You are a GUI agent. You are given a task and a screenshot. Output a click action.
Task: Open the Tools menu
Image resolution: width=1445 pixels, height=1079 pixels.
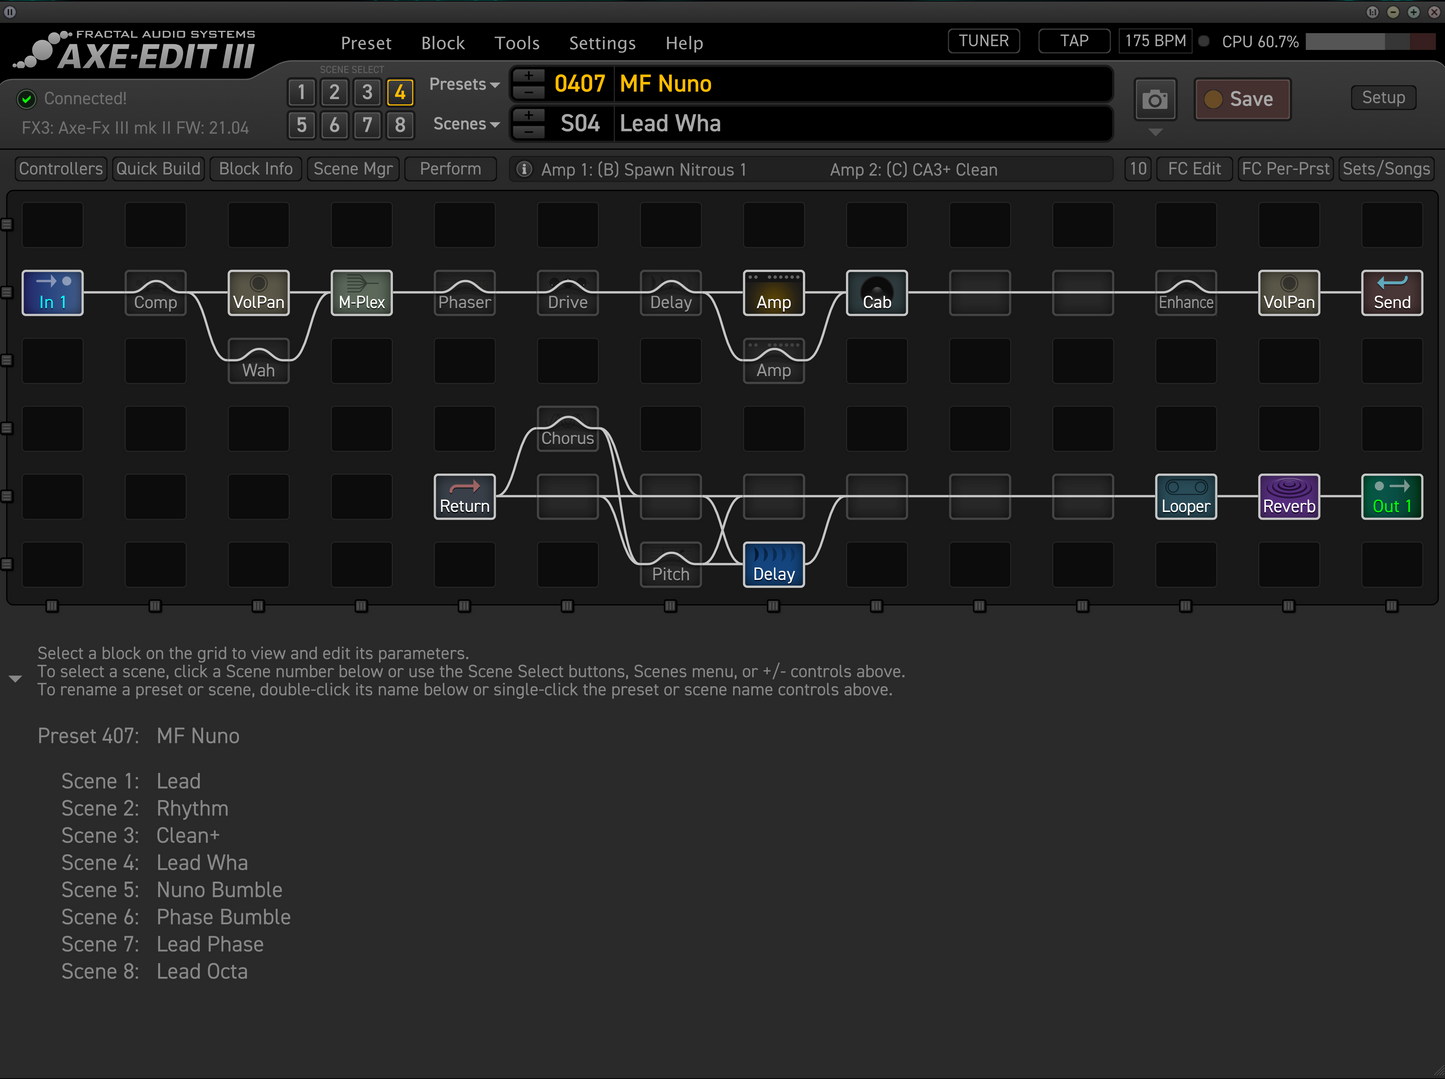point(517,43)
